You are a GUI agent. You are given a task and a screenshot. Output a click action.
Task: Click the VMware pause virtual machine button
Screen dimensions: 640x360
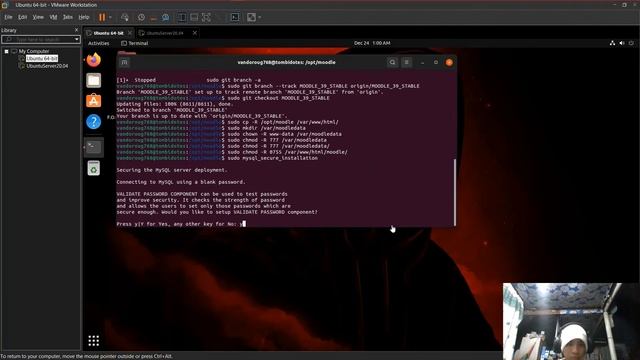(x=102, y=17)
